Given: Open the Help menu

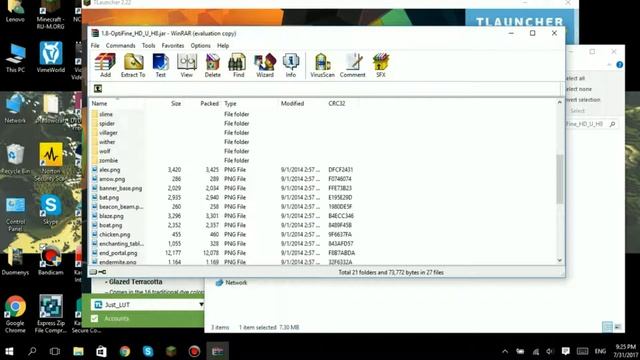Looking at the screenshot, I should (x=223, y=46).
